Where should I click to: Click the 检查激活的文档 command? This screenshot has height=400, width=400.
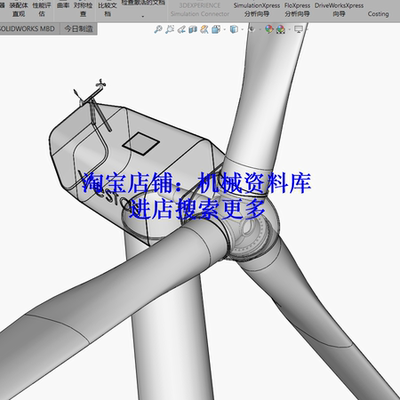tap(143, 3)
